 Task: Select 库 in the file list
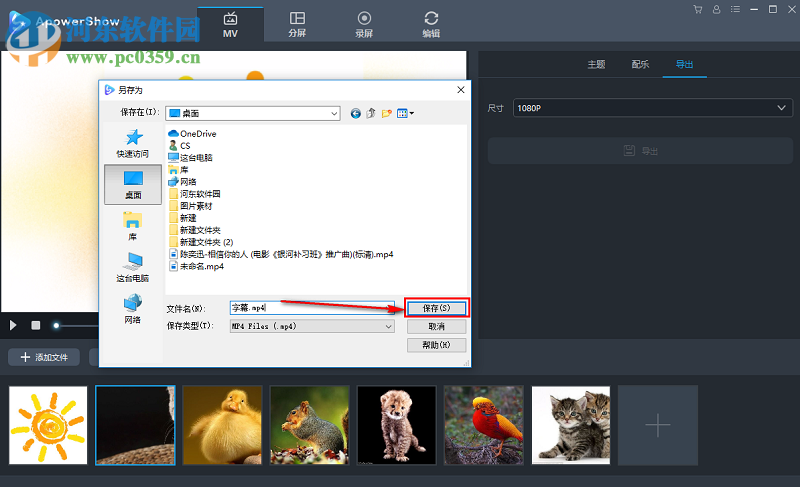tap(179, 170)
